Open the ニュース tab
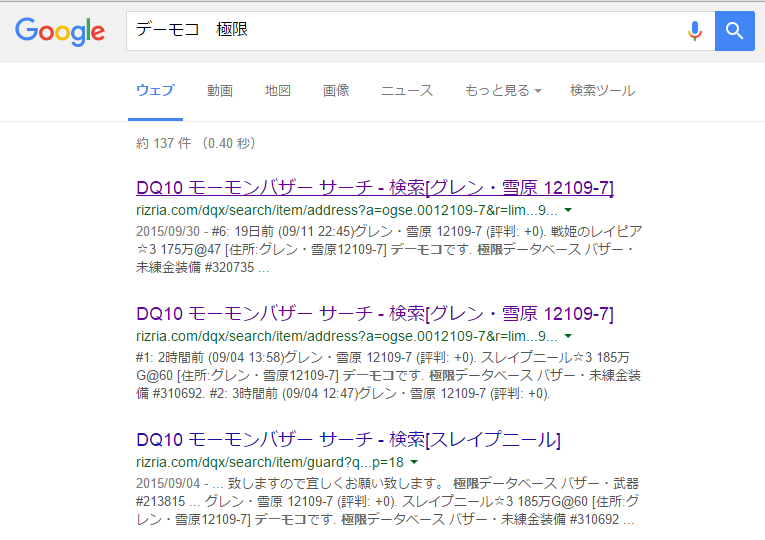Viewport: 765px width, 540px height. 406,91
